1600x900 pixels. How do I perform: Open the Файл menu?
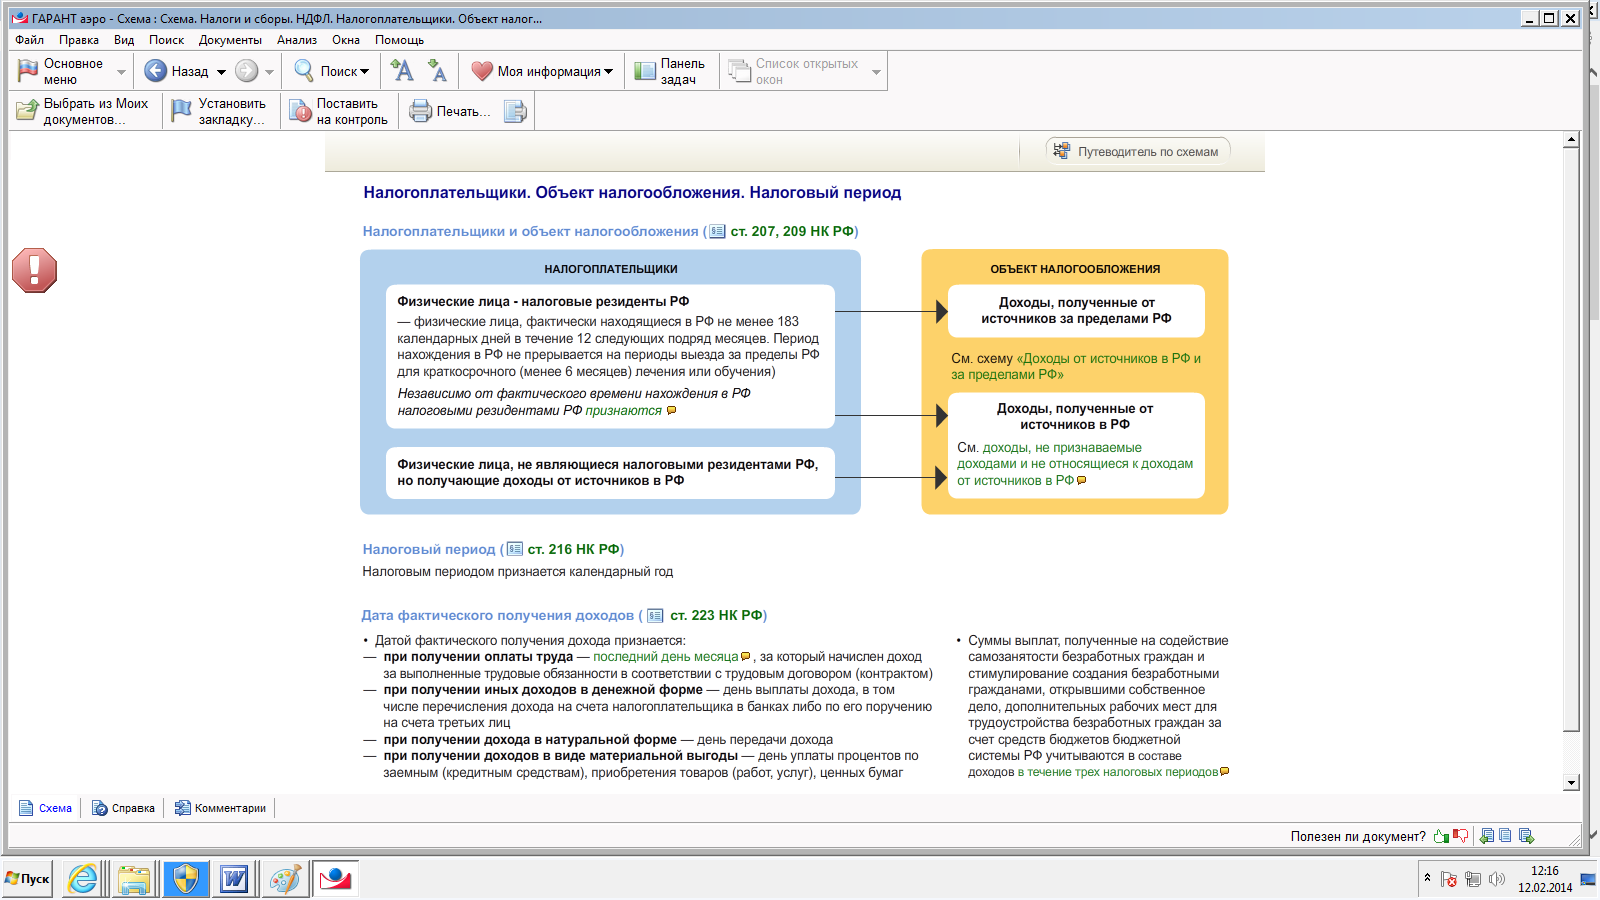tap(29, 40)
